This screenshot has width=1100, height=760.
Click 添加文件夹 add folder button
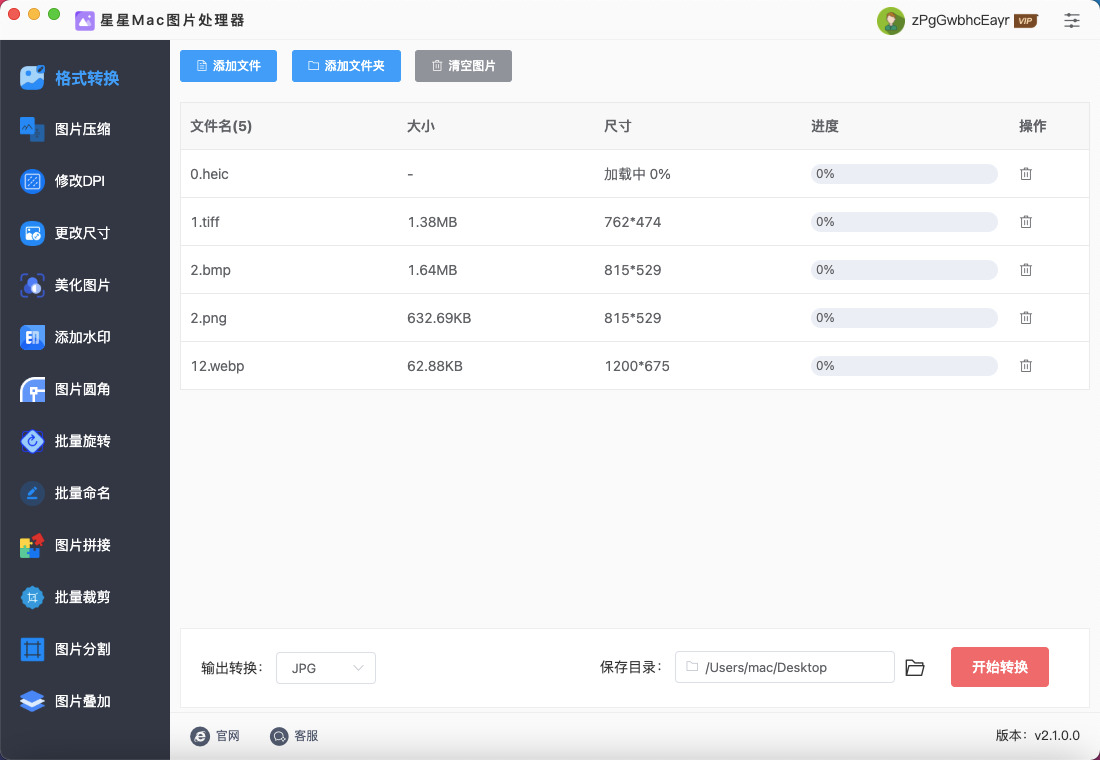[x=346, y=66]
